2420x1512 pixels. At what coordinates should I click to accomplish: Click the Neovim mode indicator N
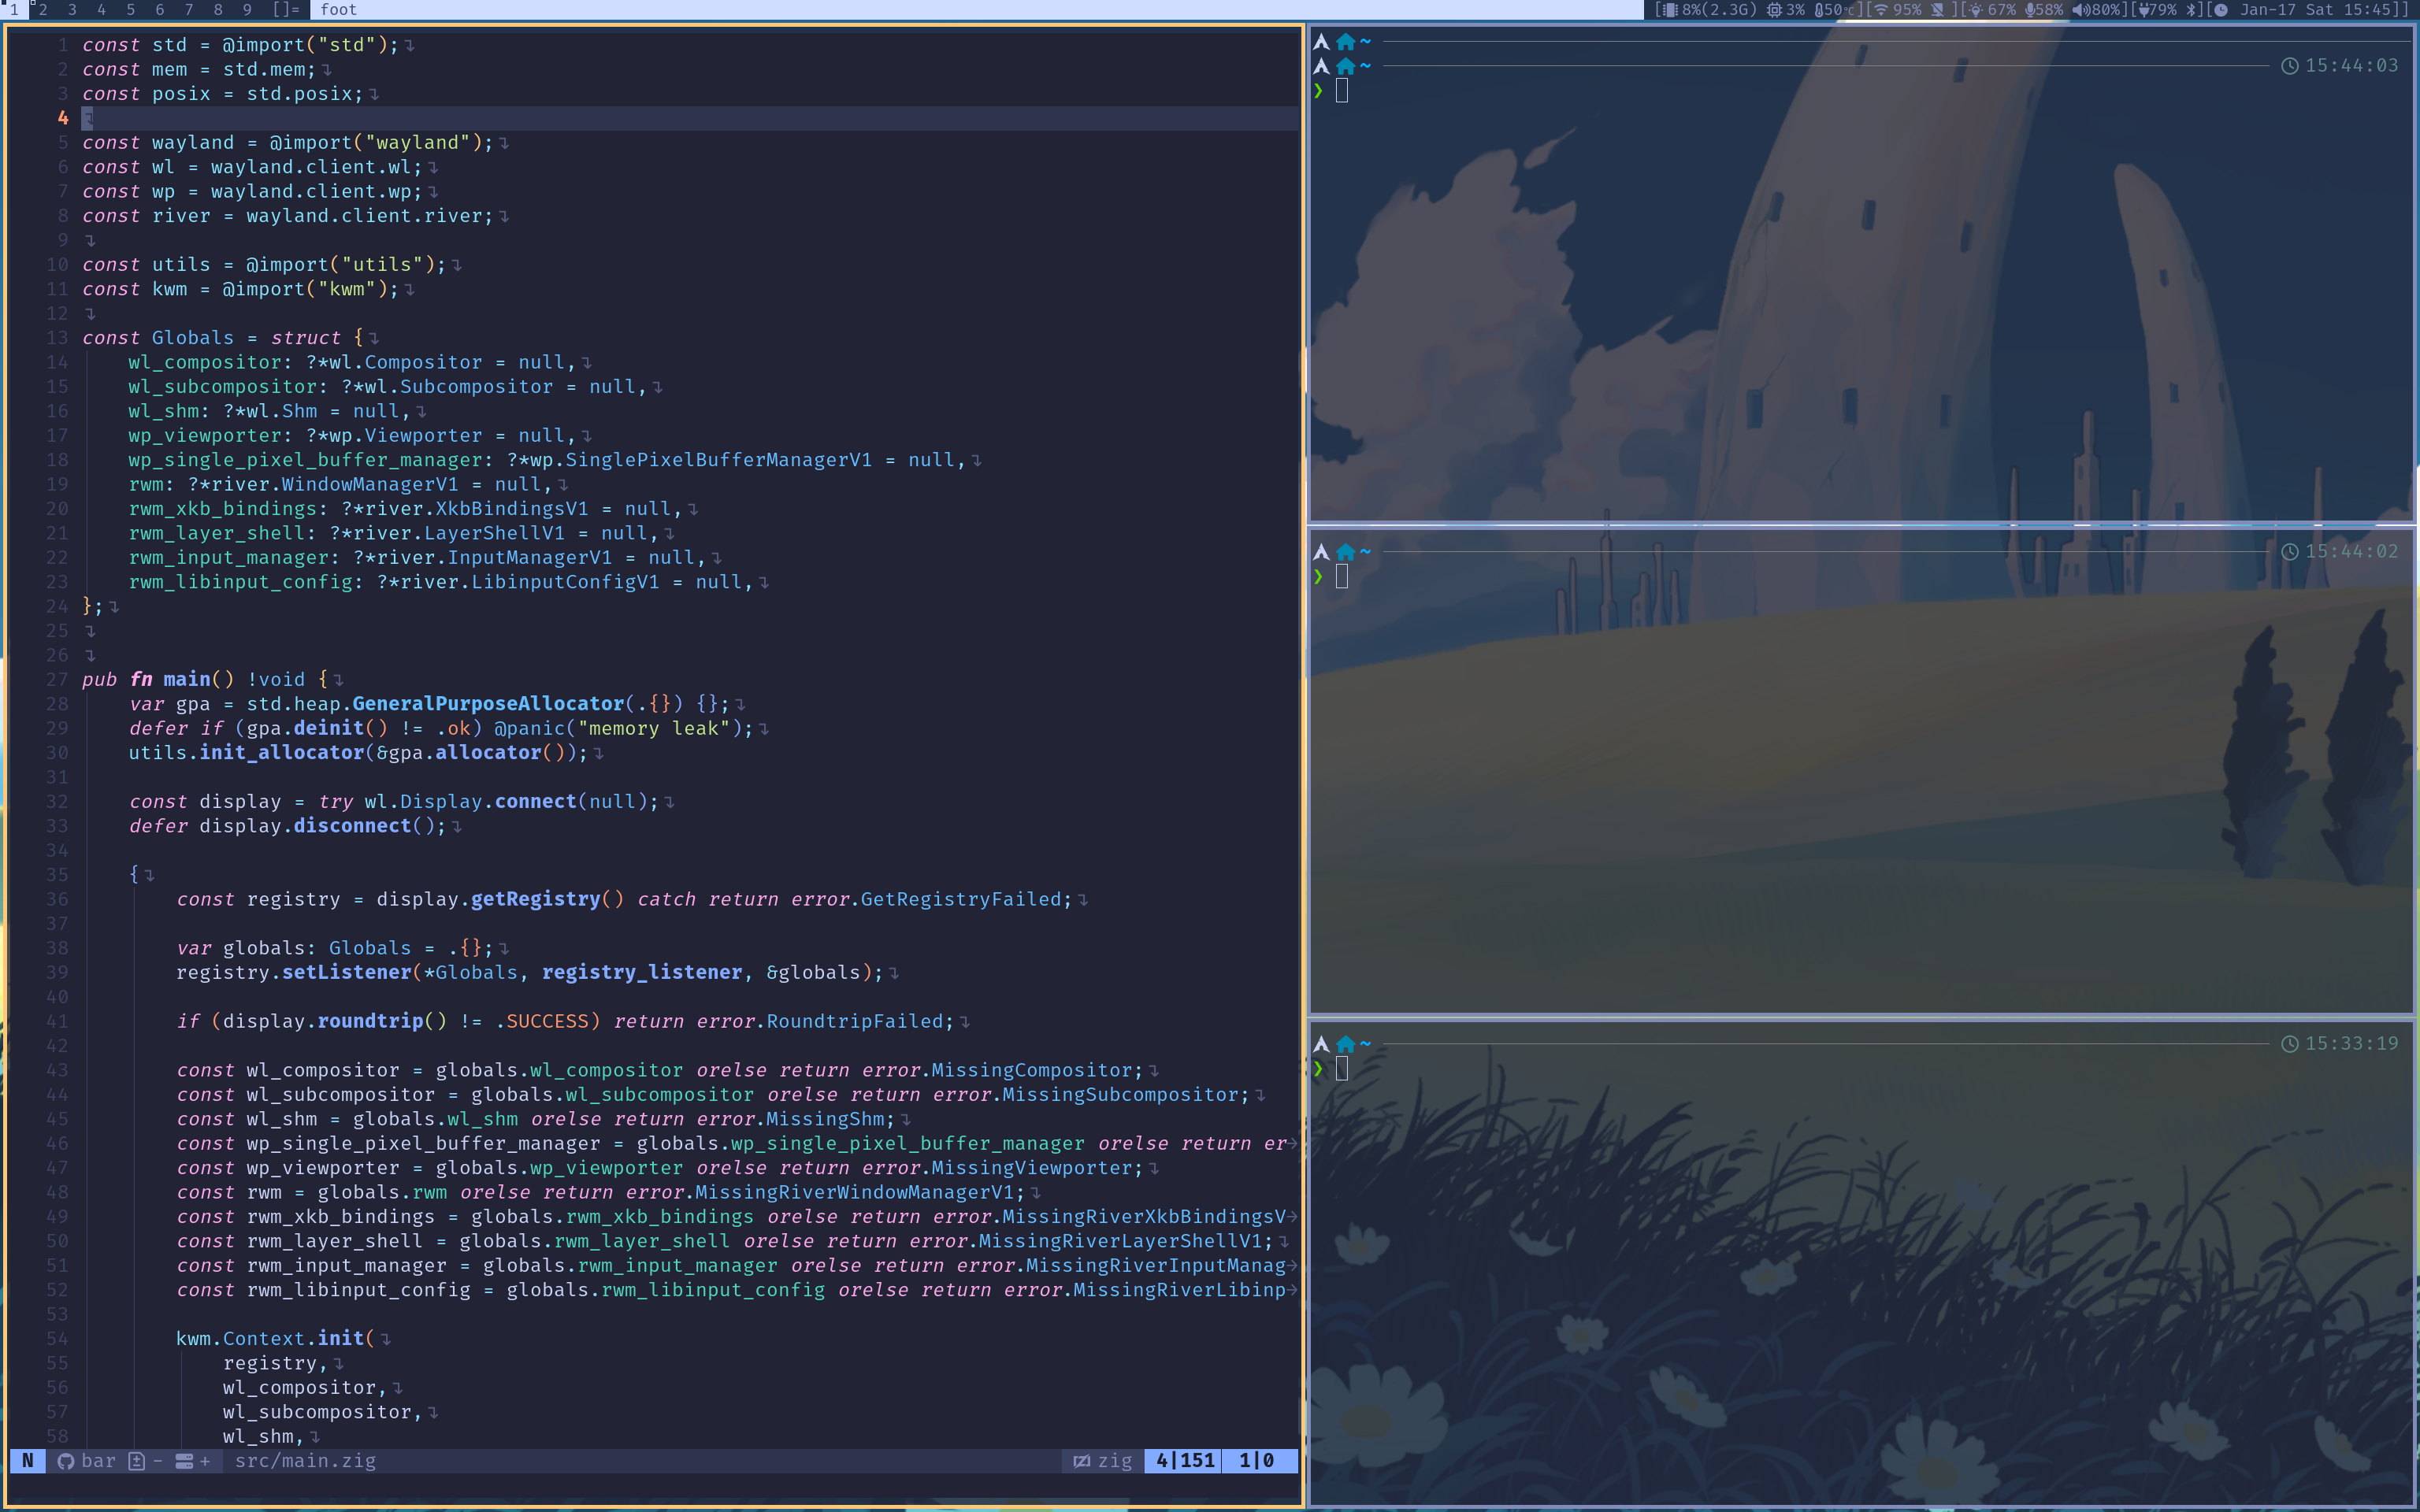coord(29,1461)
